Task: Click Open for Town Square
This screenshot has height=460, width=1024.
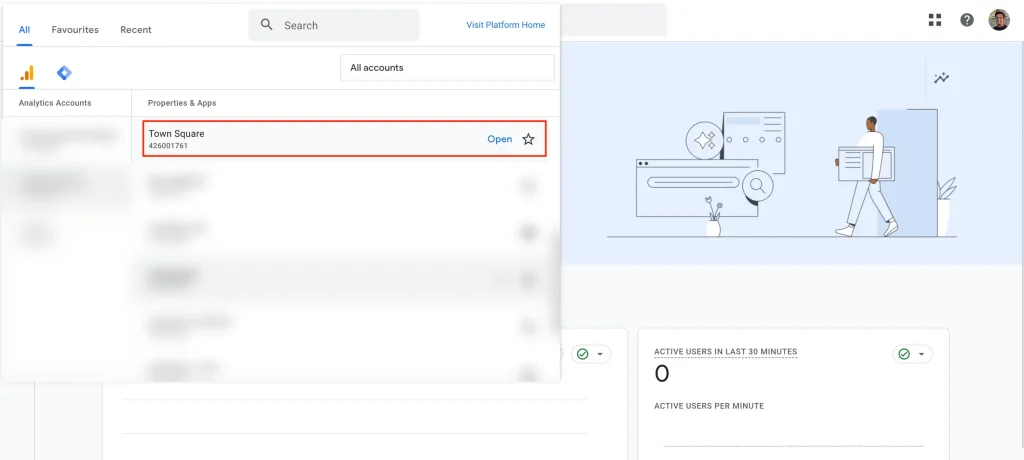Action: pos(500,139)
